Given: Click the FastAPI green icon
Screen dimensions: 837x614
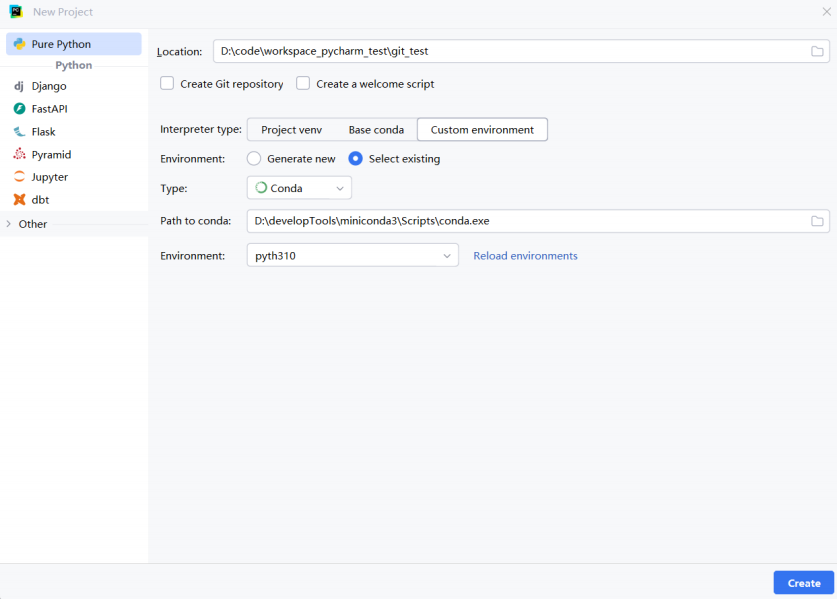Looking at the screenshot, I should click(19, 109).
